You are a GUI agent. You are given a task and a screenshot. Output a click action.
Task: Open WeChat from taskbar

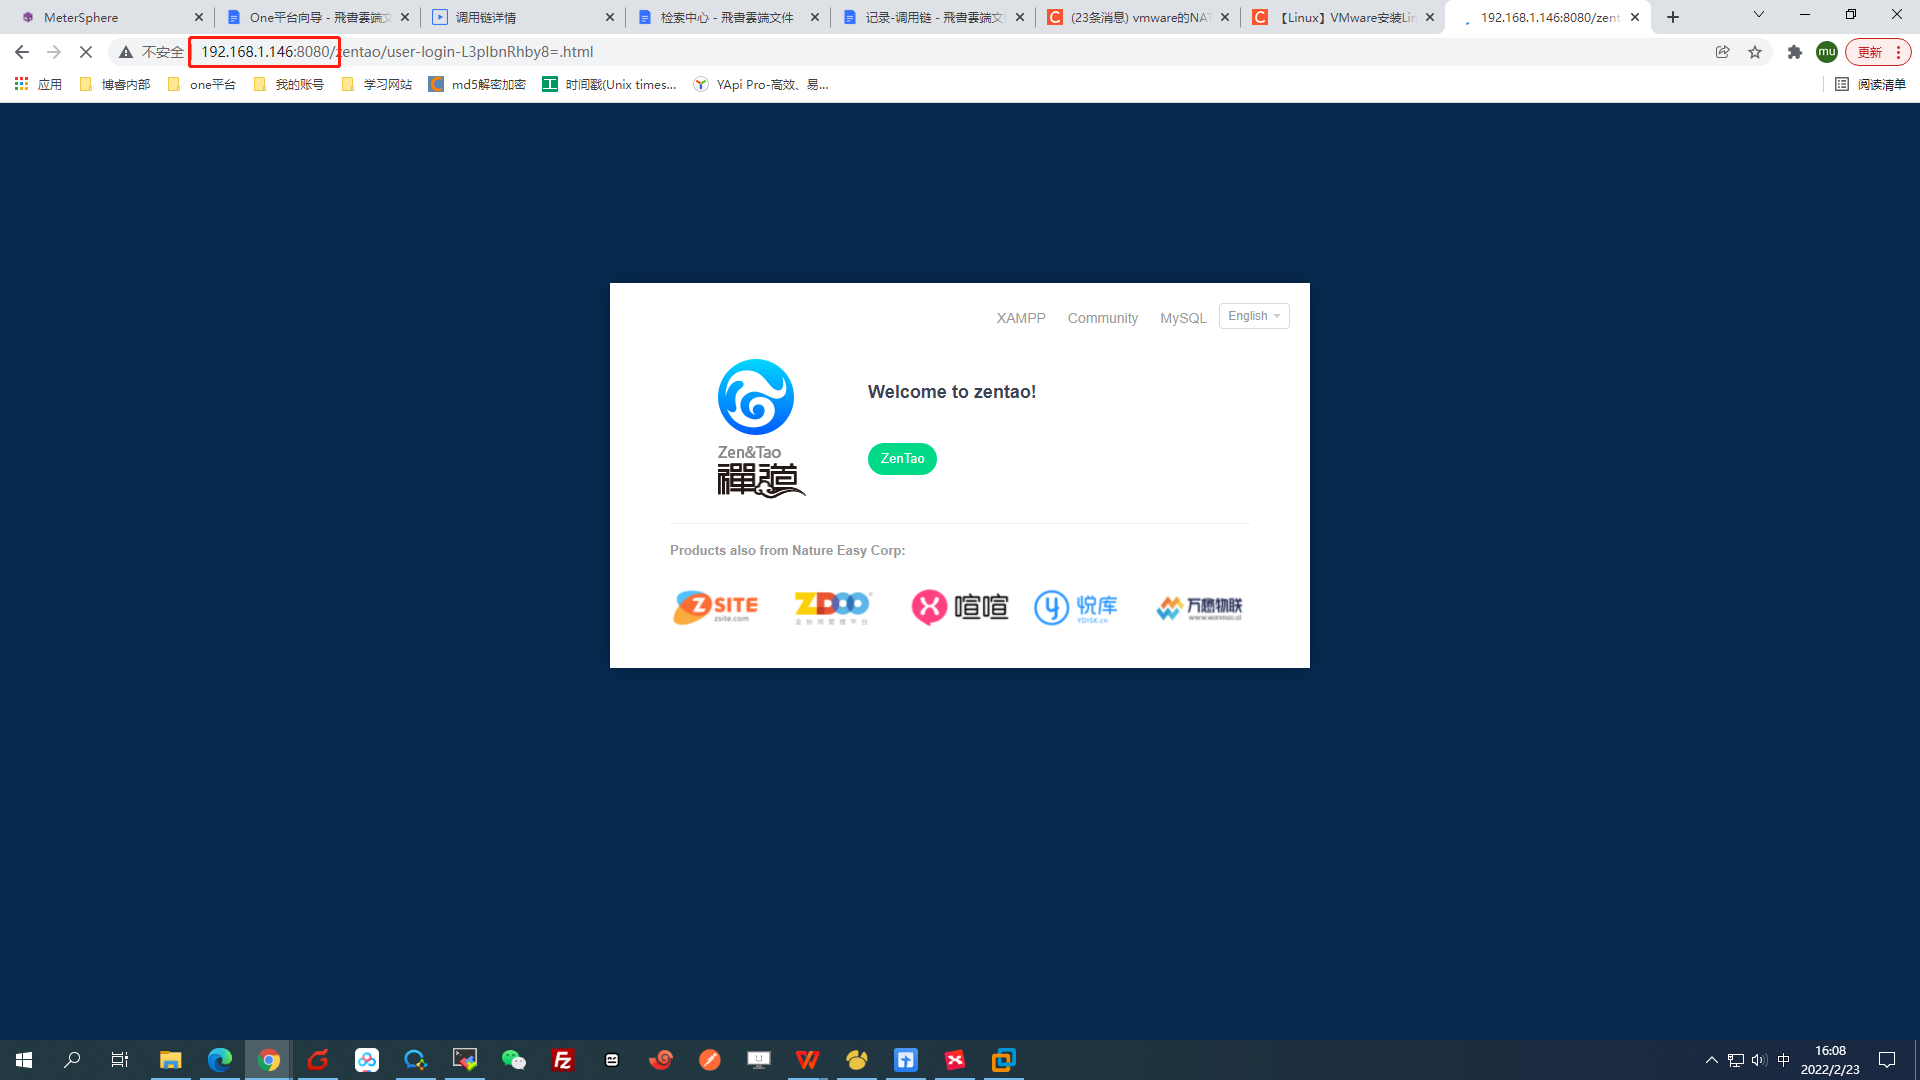click(513, 1060)
